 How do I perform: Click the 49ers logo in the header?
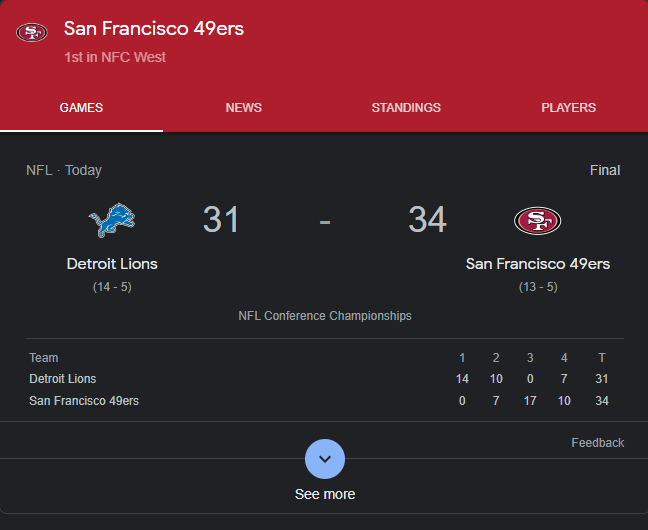click(x=32, y=32)
